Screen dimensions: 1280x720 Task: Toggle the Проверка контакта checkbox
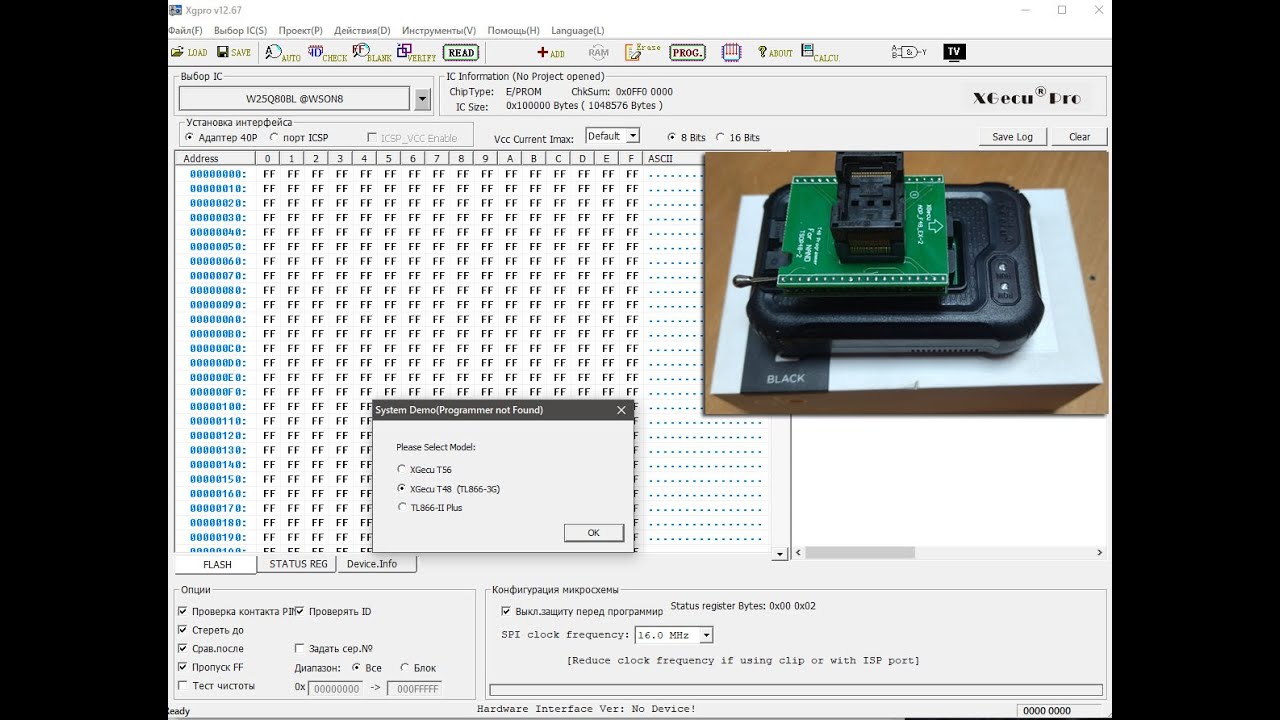(x=182, y=611)
